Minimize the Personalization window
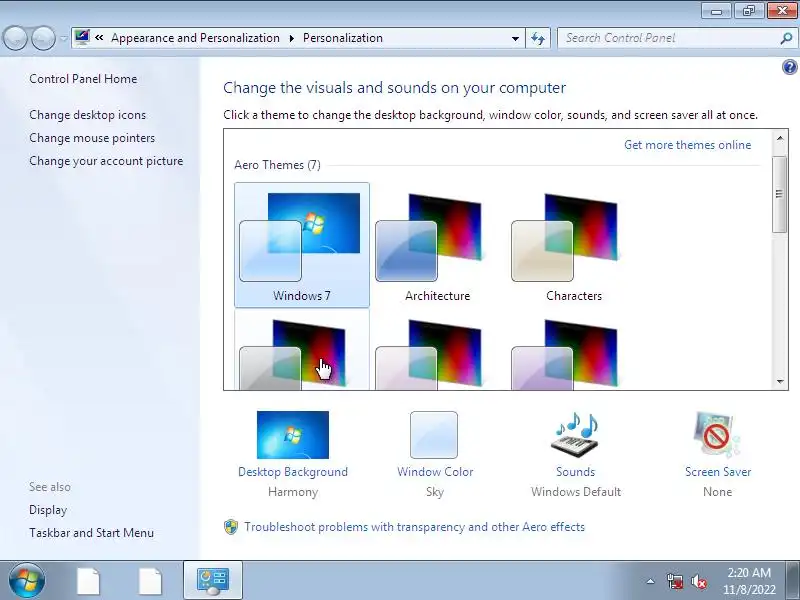Image resolution: width=800 pixels, height=600 pixels. coord(717,10)
